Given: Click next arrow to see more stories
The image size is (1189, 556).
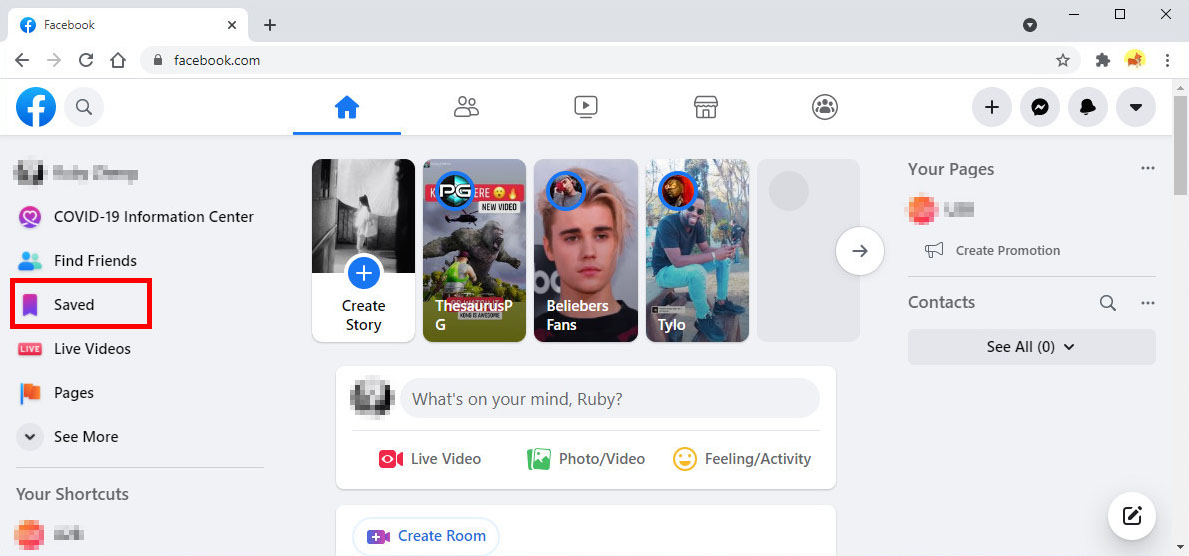Looking at the screenshot, I should click(860, 251).
